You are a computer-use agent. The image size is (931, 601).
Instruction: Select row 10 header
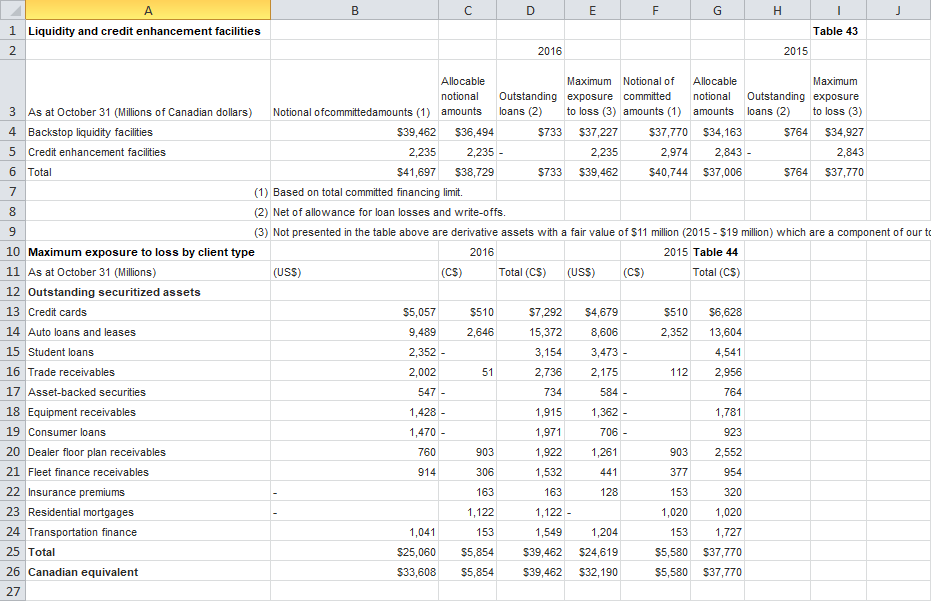point(12,251)
